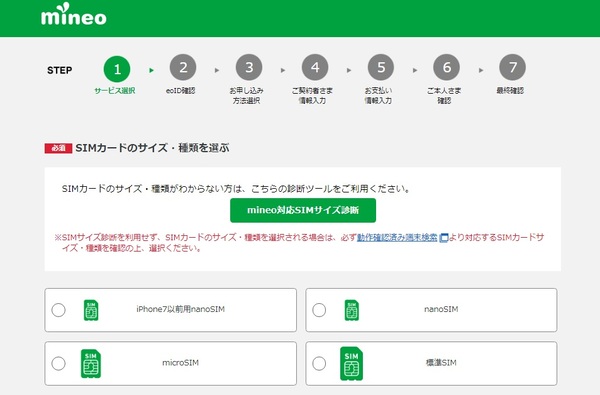This screenshot has height=395, width=600.
Task: Choose the 標準SIM radio button
Action: 319,363
